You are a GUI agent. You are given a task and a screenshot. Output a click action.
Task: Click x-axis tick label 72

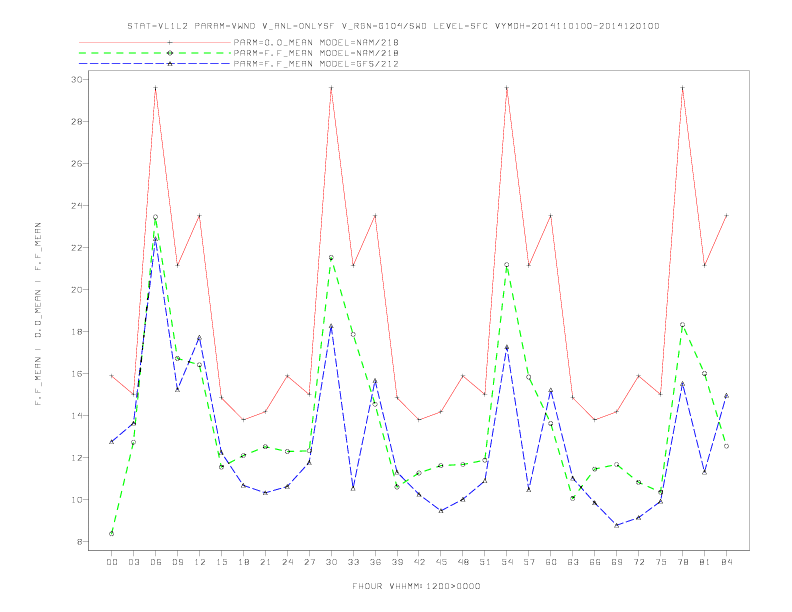point(638,562)
